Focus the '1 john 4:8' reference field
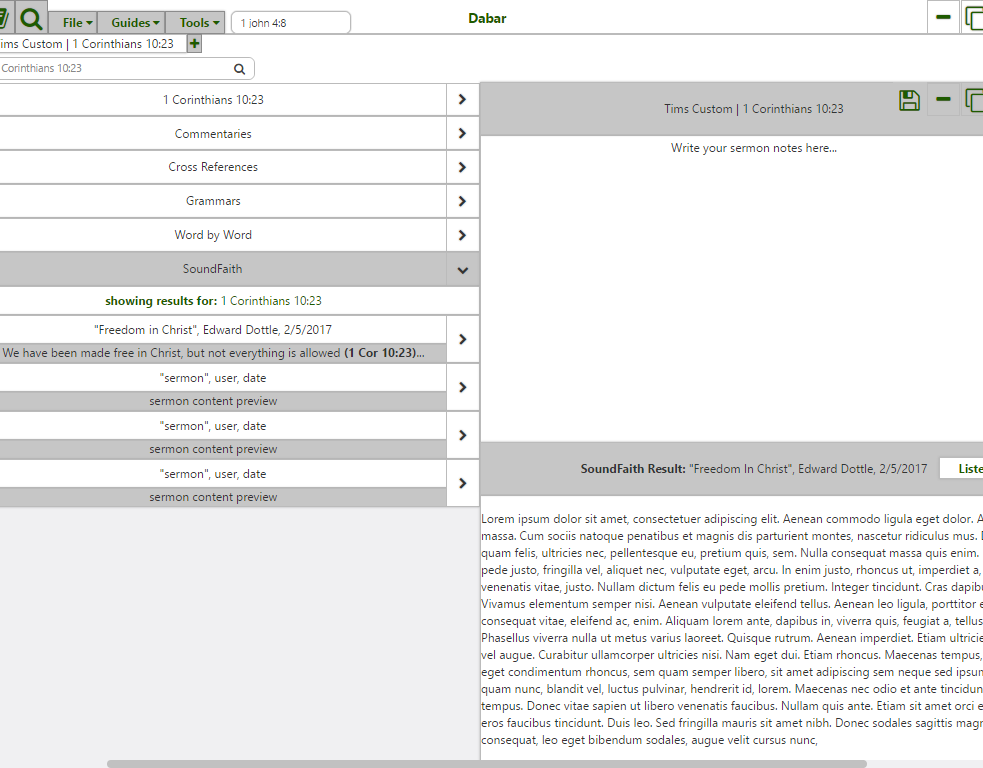983x768 pixels. 291,23
